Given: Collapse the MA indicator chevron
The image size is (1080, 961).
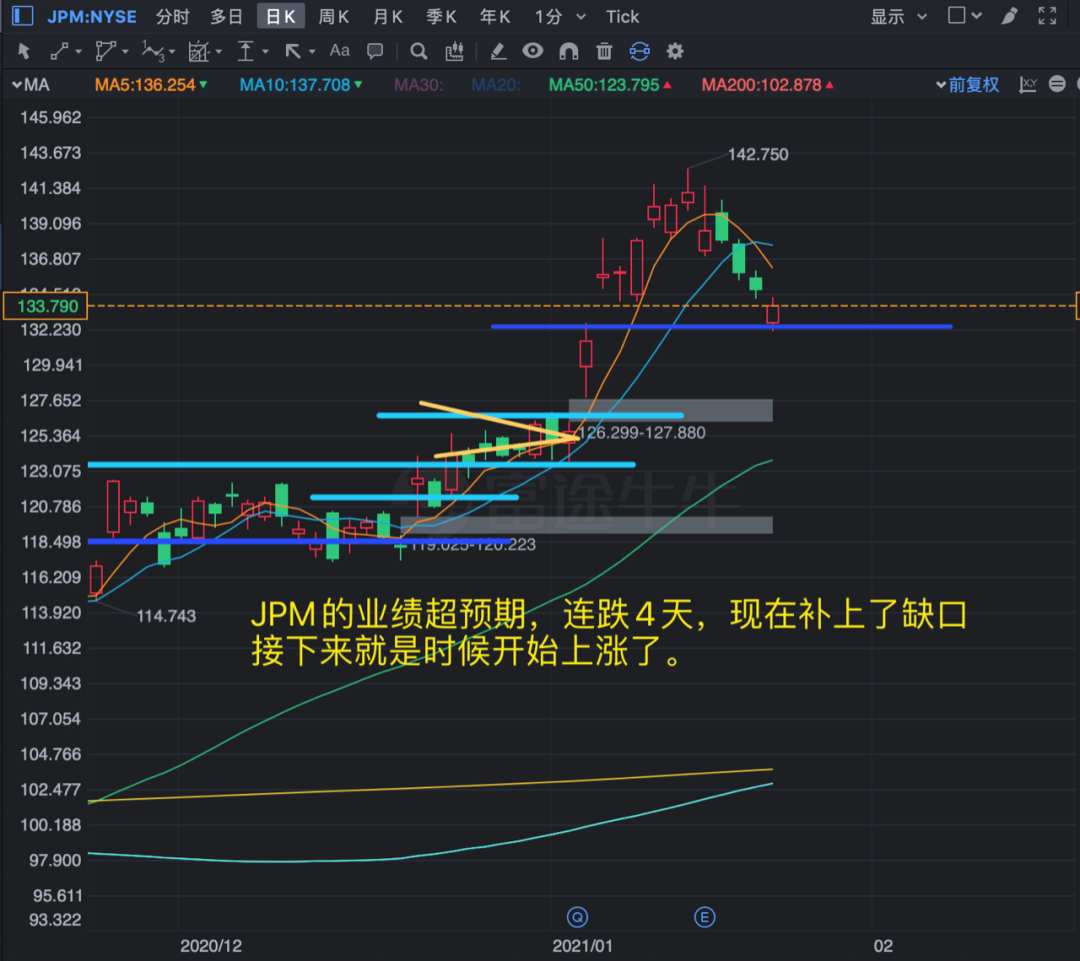Looking at the screenshot, I should click(17, 85).
